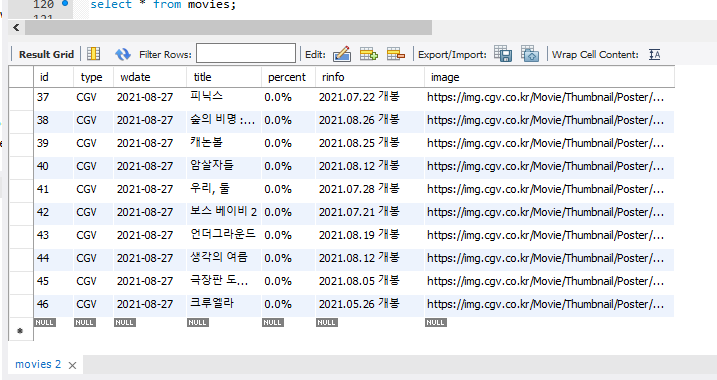Edit the current row with pencil icon
The width and height of the screenshot is (717, 380).
(x=342, y=54)
